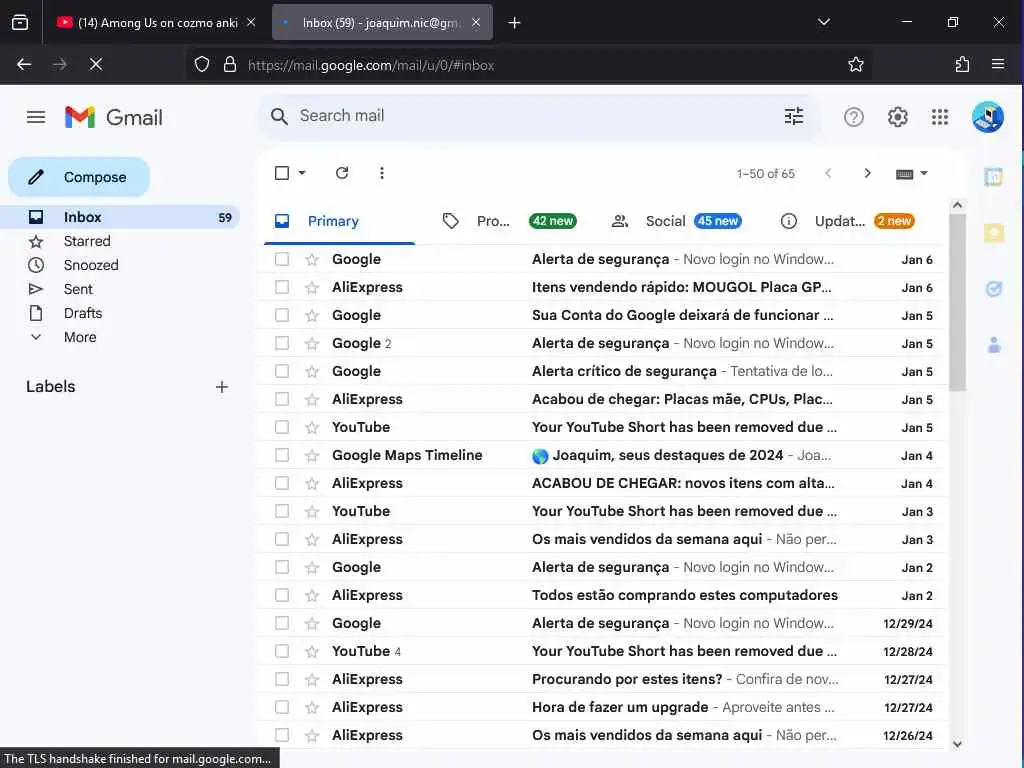Check the Jan 6 Google security alert email

tap(282, 259)
